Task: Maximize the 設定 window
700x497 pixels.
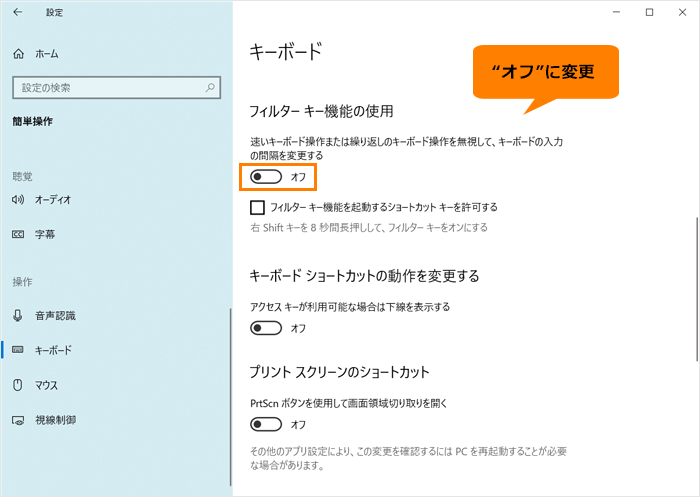Action: [650, 12]
